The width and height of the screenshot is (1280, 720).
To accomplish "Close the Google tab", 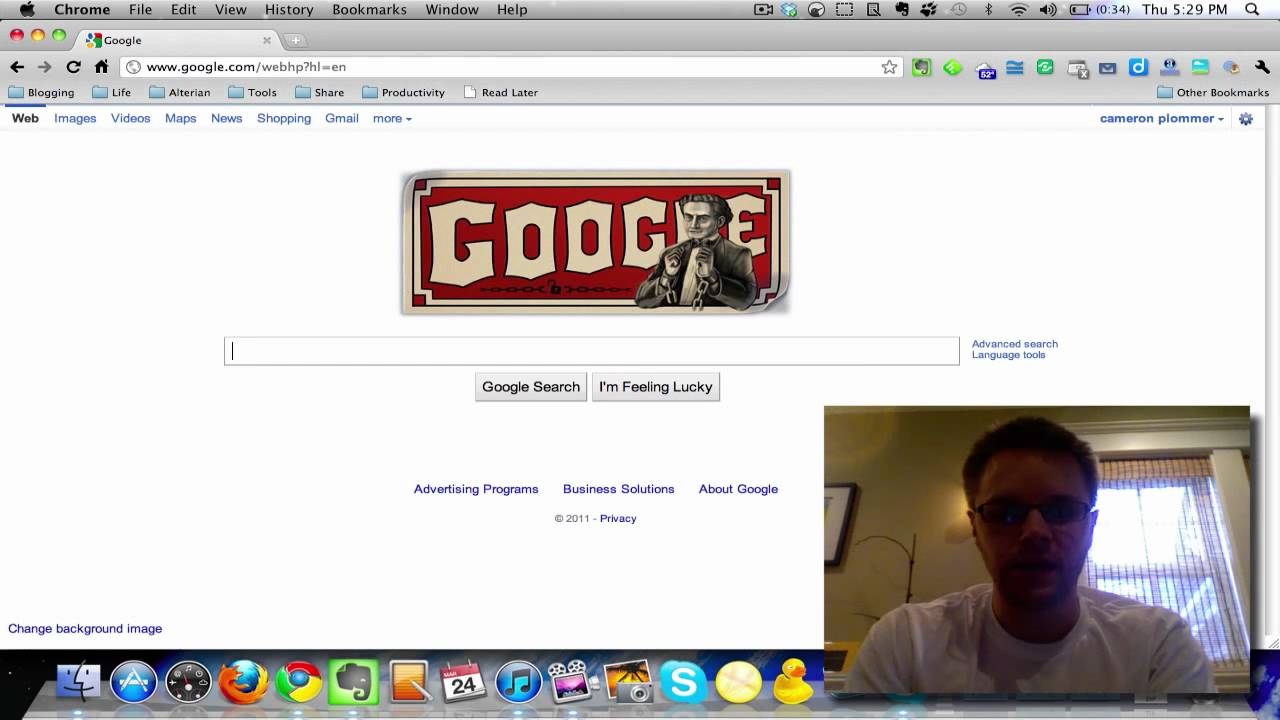I will tap(267, 41).
